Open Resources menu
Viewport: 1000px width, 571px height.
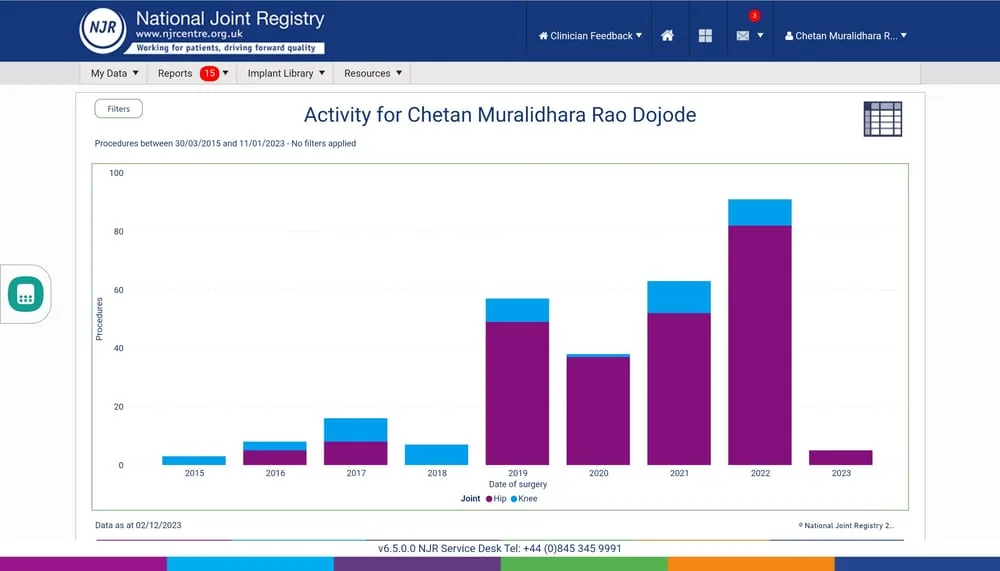372,73
